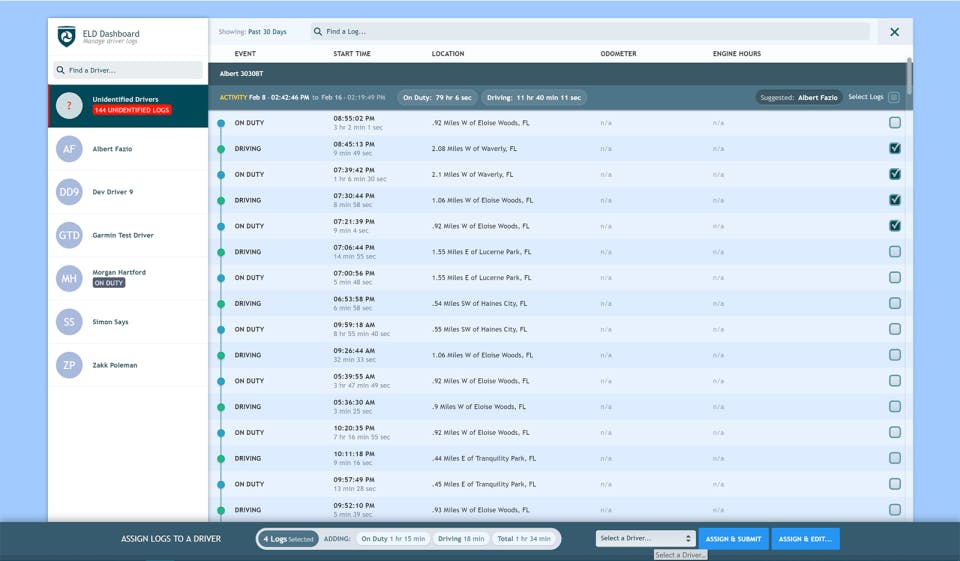
Task: Open the Select a Driver dropdown
Action: point(645,539)
